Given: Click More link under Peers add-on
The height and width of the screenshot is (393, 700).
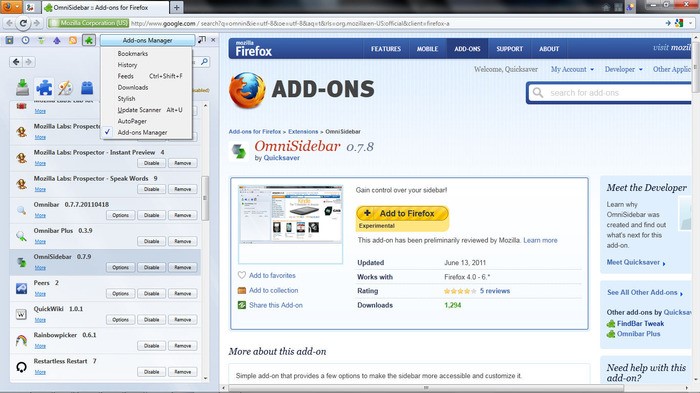Looking at the screenshot, I should tap(40, 294).
